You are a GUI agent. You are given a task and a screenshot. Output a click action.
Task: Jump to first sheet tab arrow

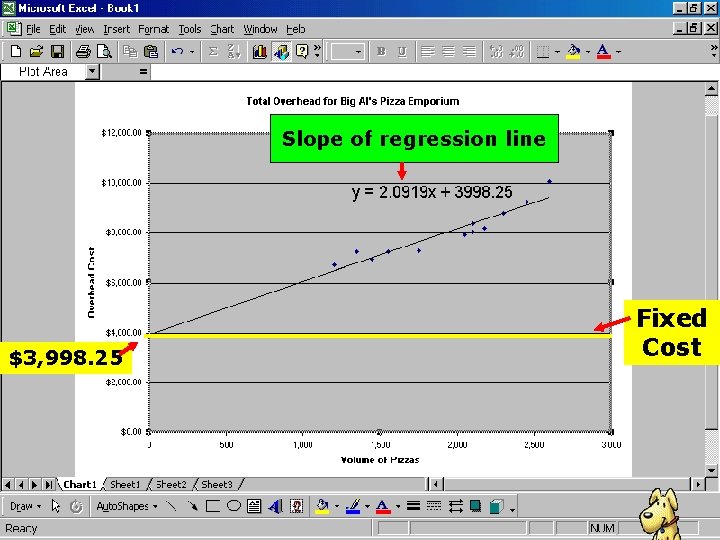8,484
